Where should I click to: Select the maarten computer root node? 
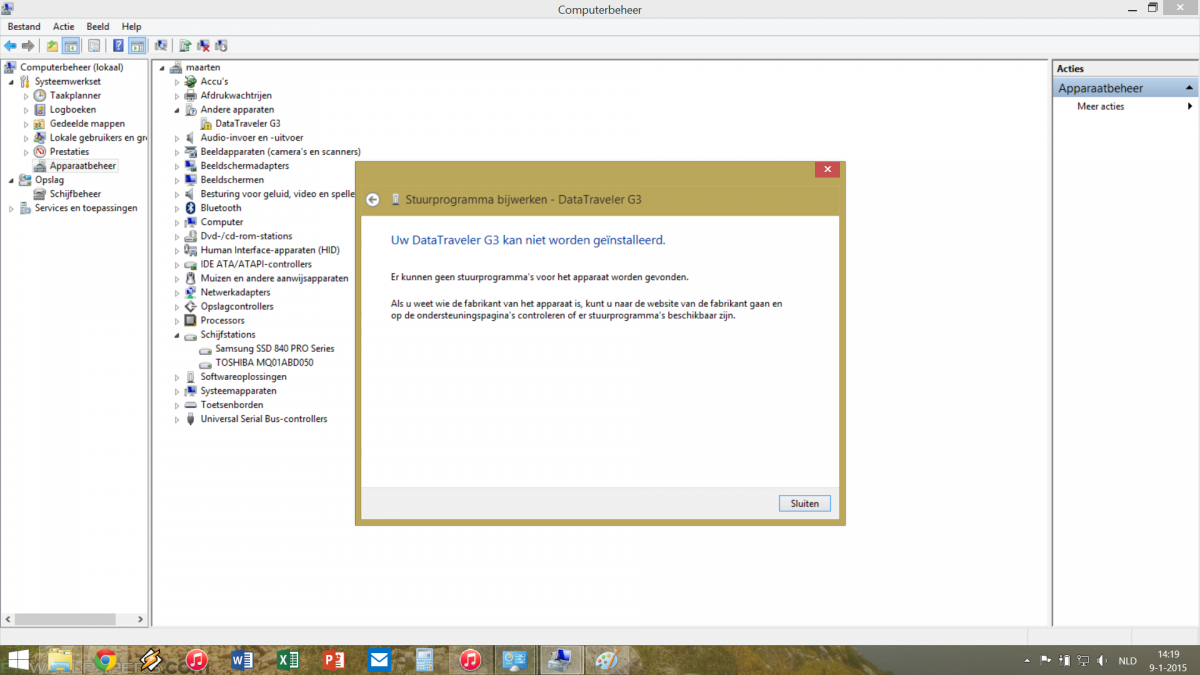[203, 67]
